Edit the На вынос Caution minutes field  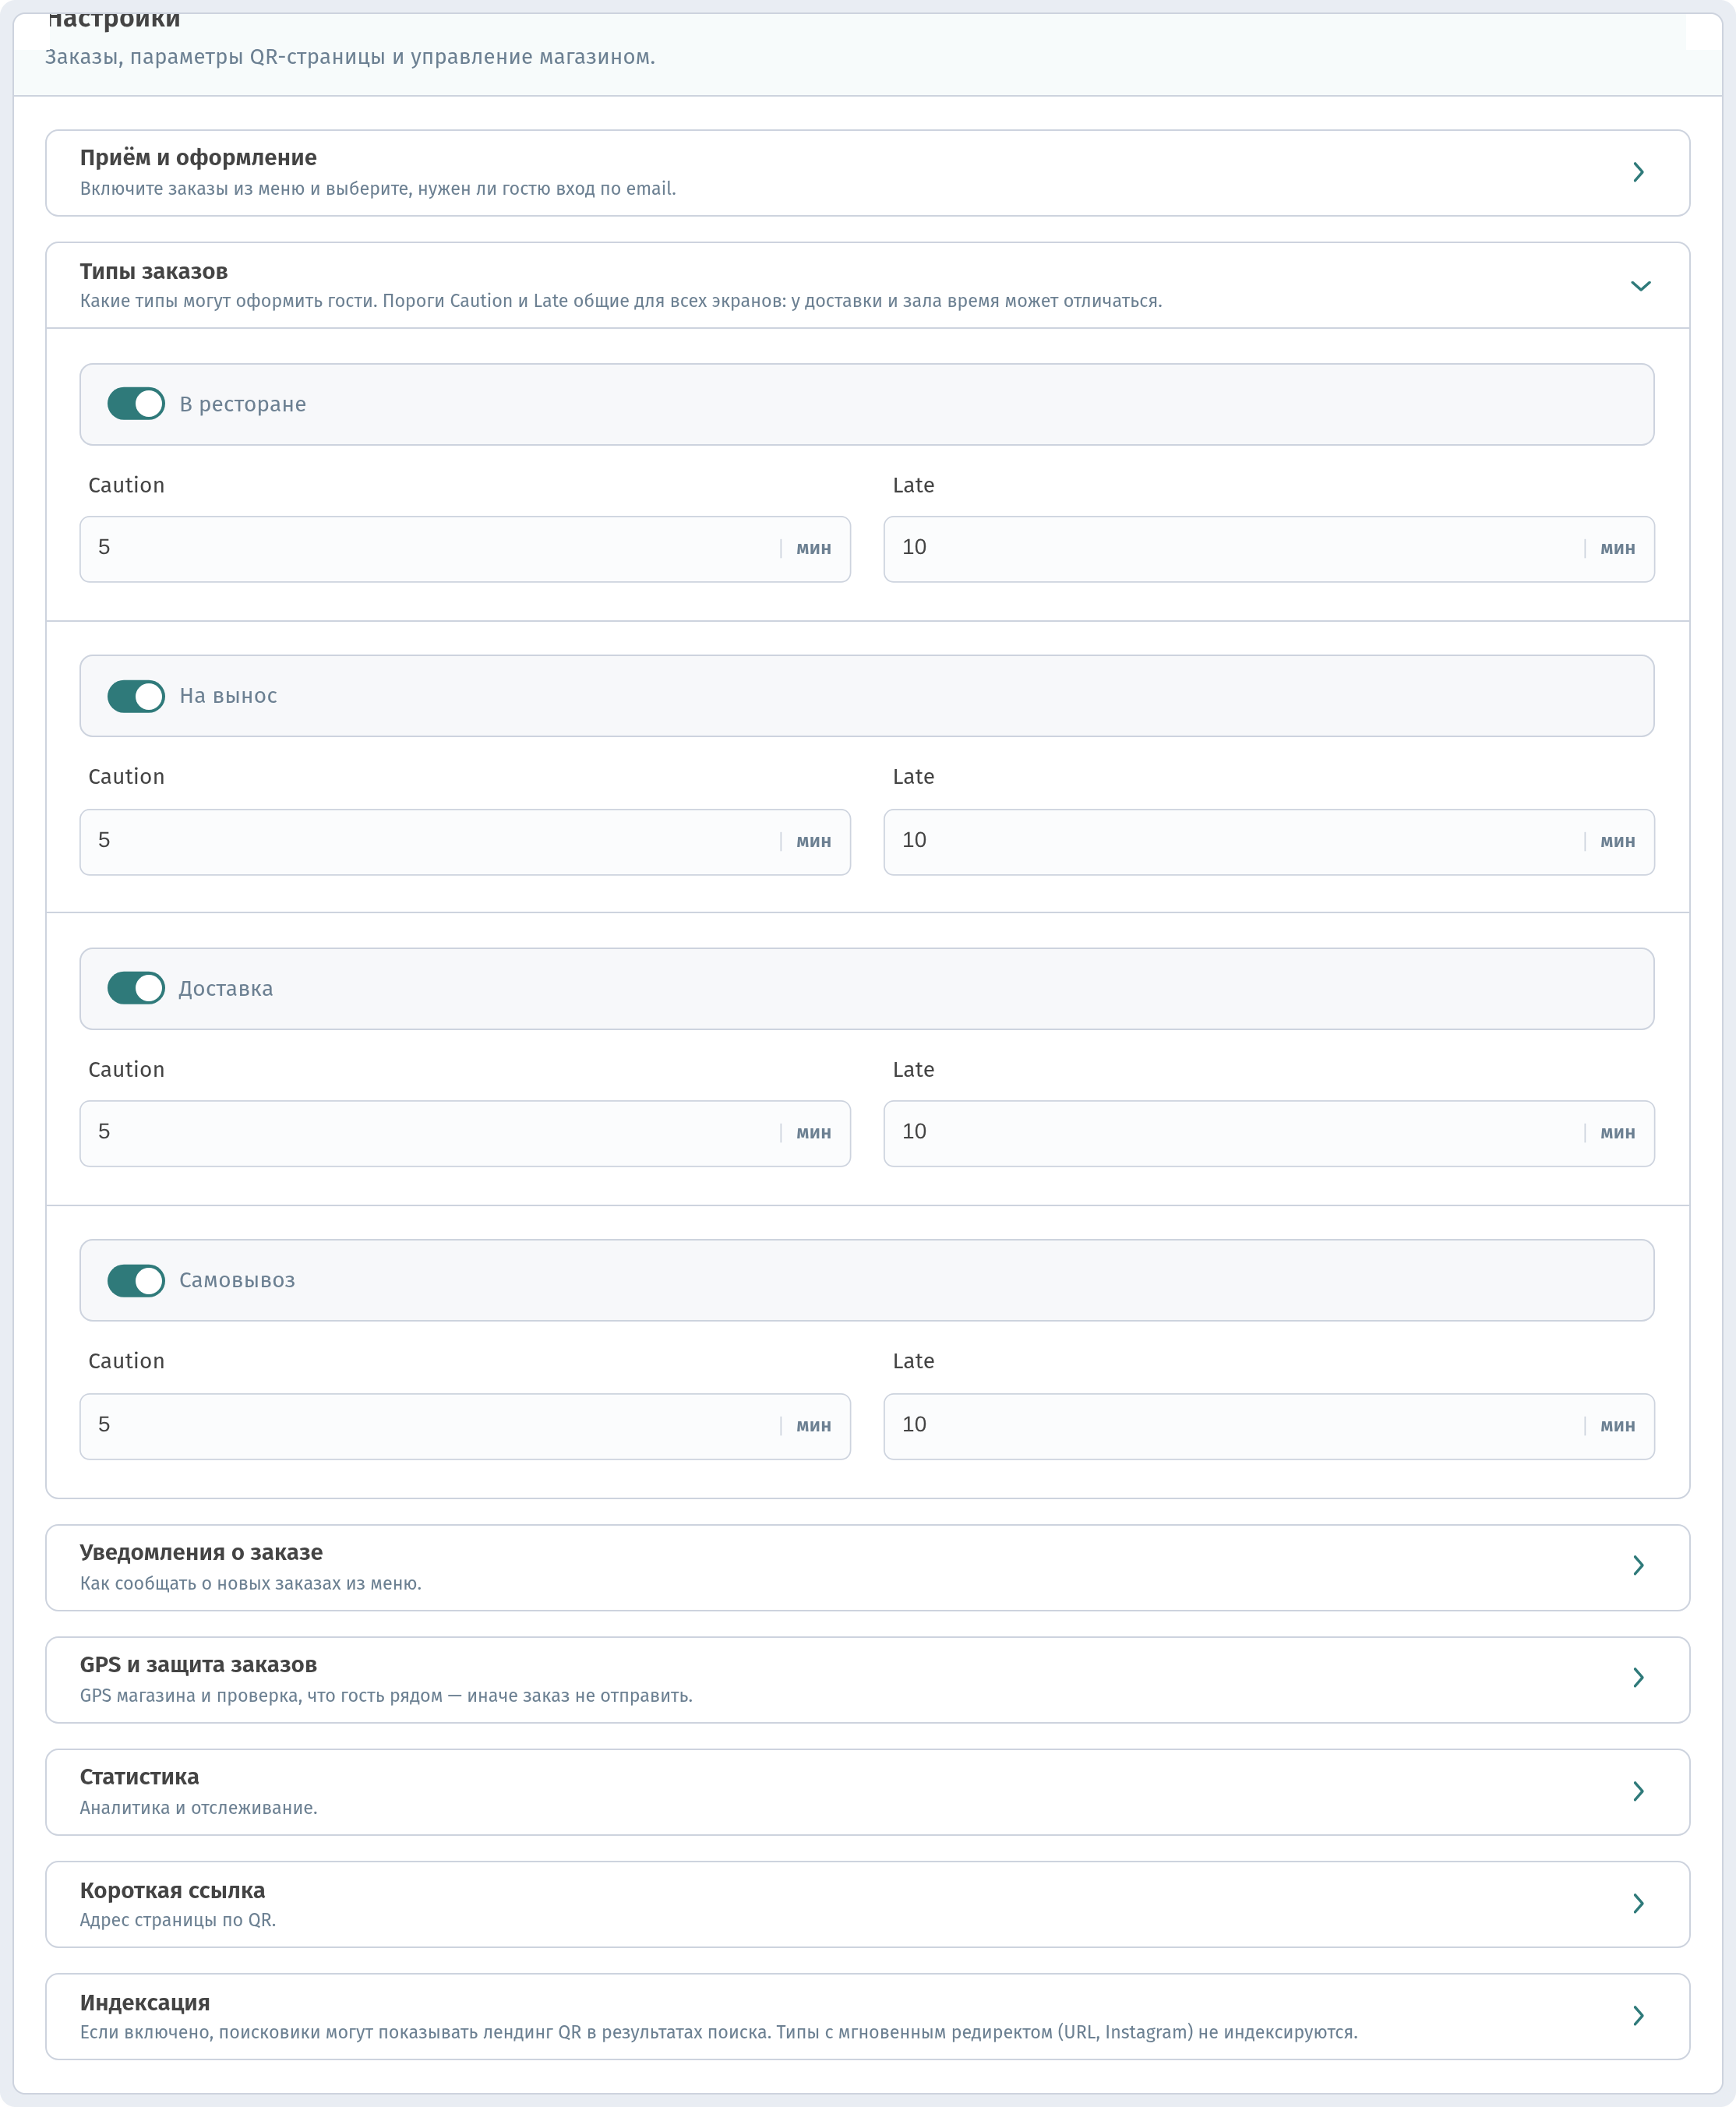click(465, 842)
